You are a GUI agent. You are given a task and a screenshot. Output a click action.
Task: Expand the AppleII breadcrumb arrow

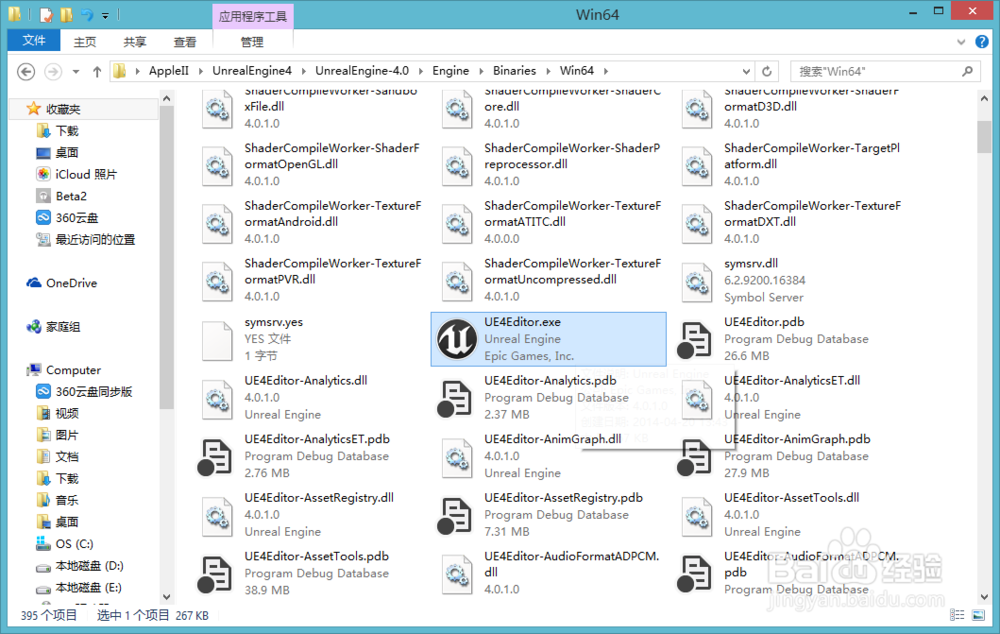point(200,71)
